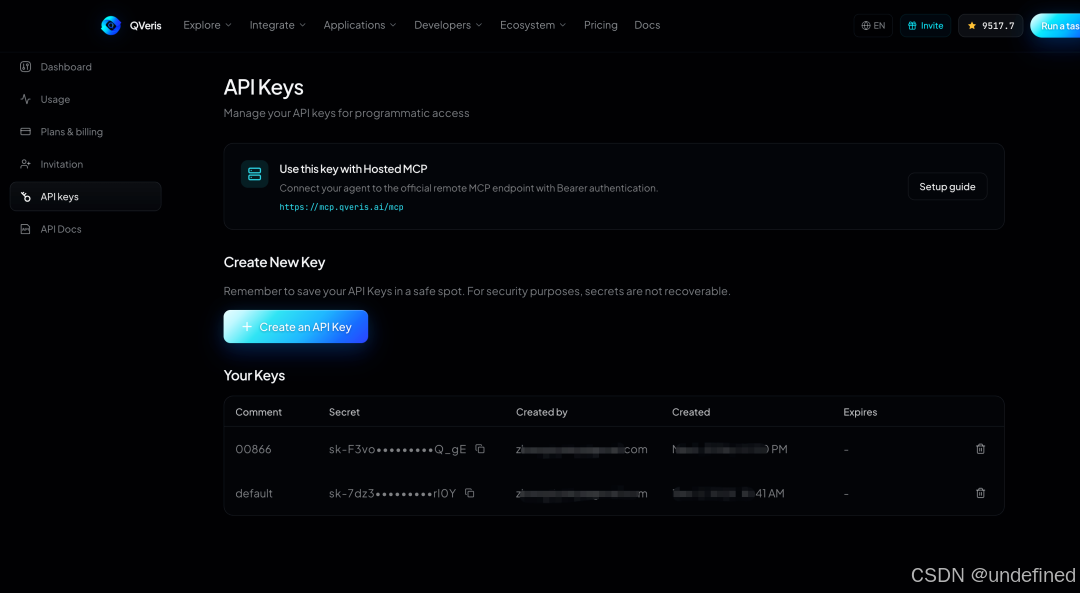The image size is (1080, 593).
Task: Select API keys in sidebar
Action: pyautogui.click(x=85, y=196)
